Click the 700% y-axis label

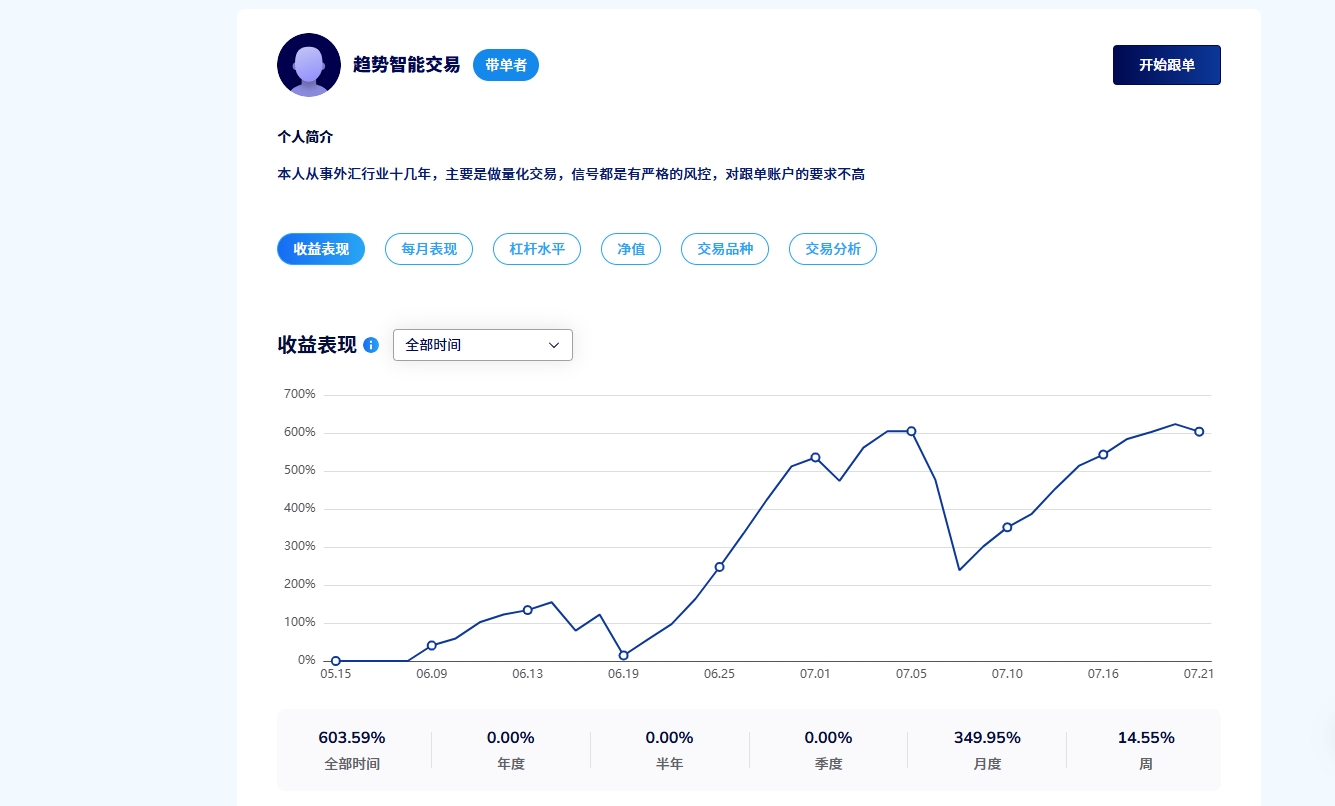click(x=299, y=394)
